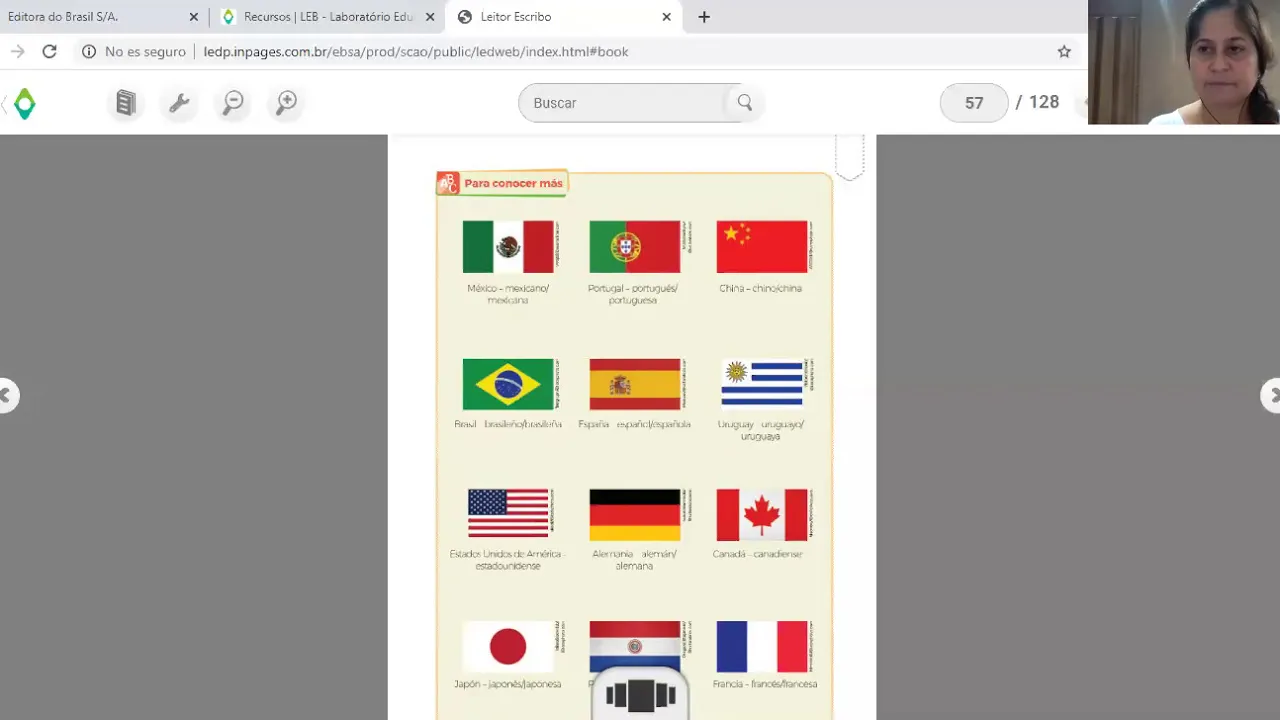Image resolution: width=1280 pixels, height=720 pixels.
Task: Open the page thumbnails strip button
Action: coord(641,695)
